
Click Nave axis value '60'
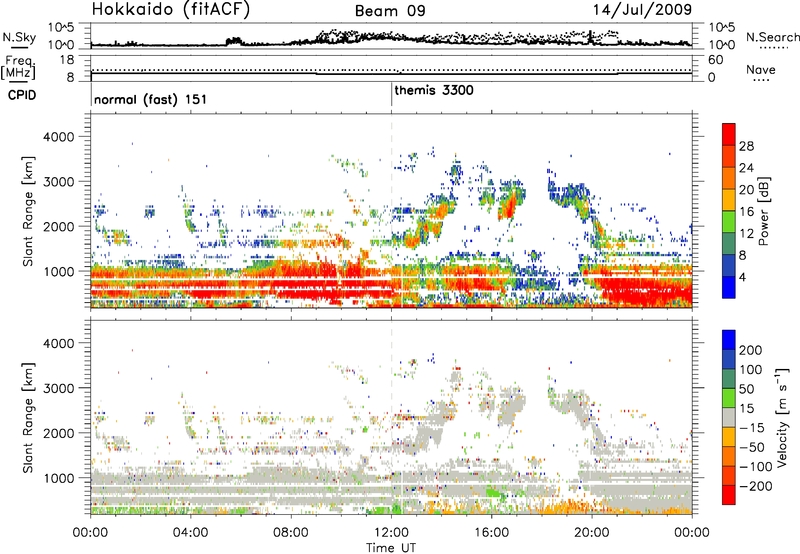(715, 60)
